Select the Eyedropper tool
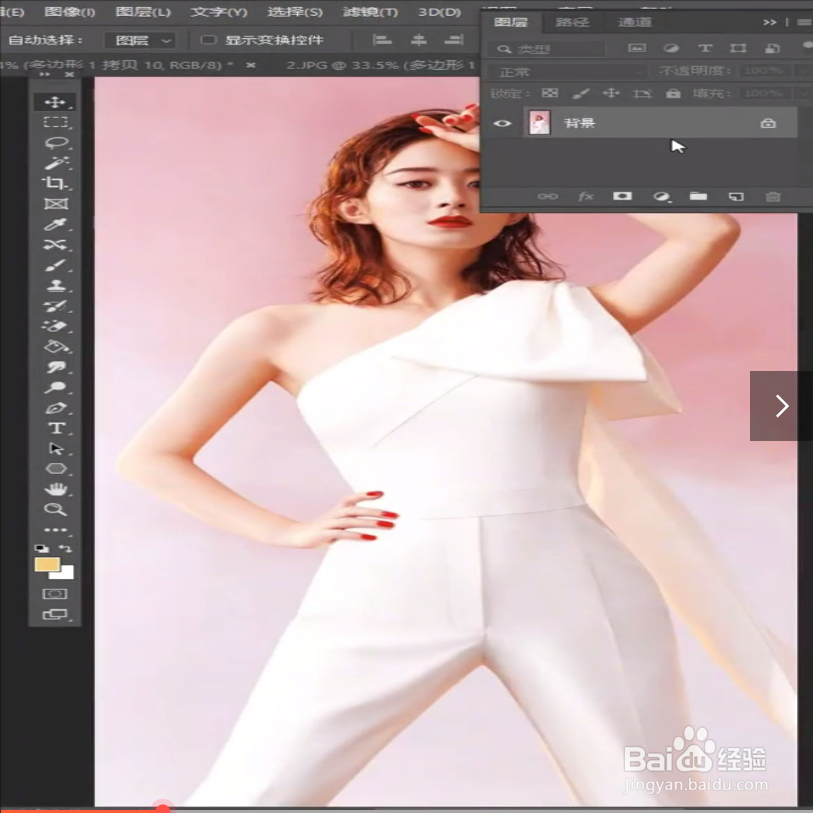The image size is (813, 813). (x=55, y=224)
